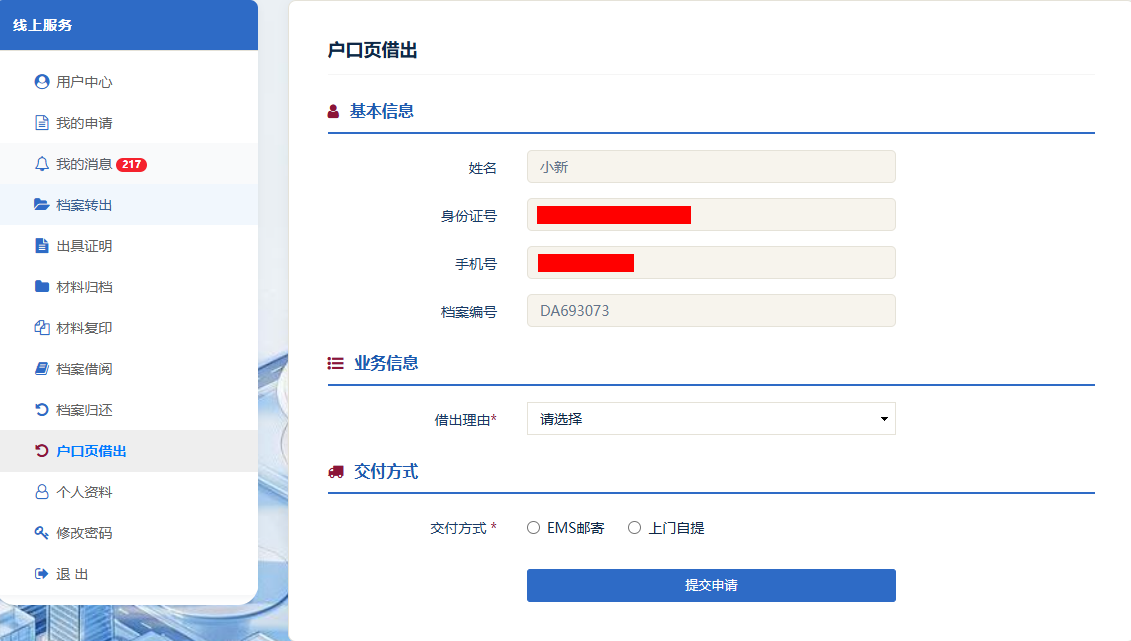Click the logout icon beside 退出
Viewport: 1131px width, 641px height.
coord(42,574)
